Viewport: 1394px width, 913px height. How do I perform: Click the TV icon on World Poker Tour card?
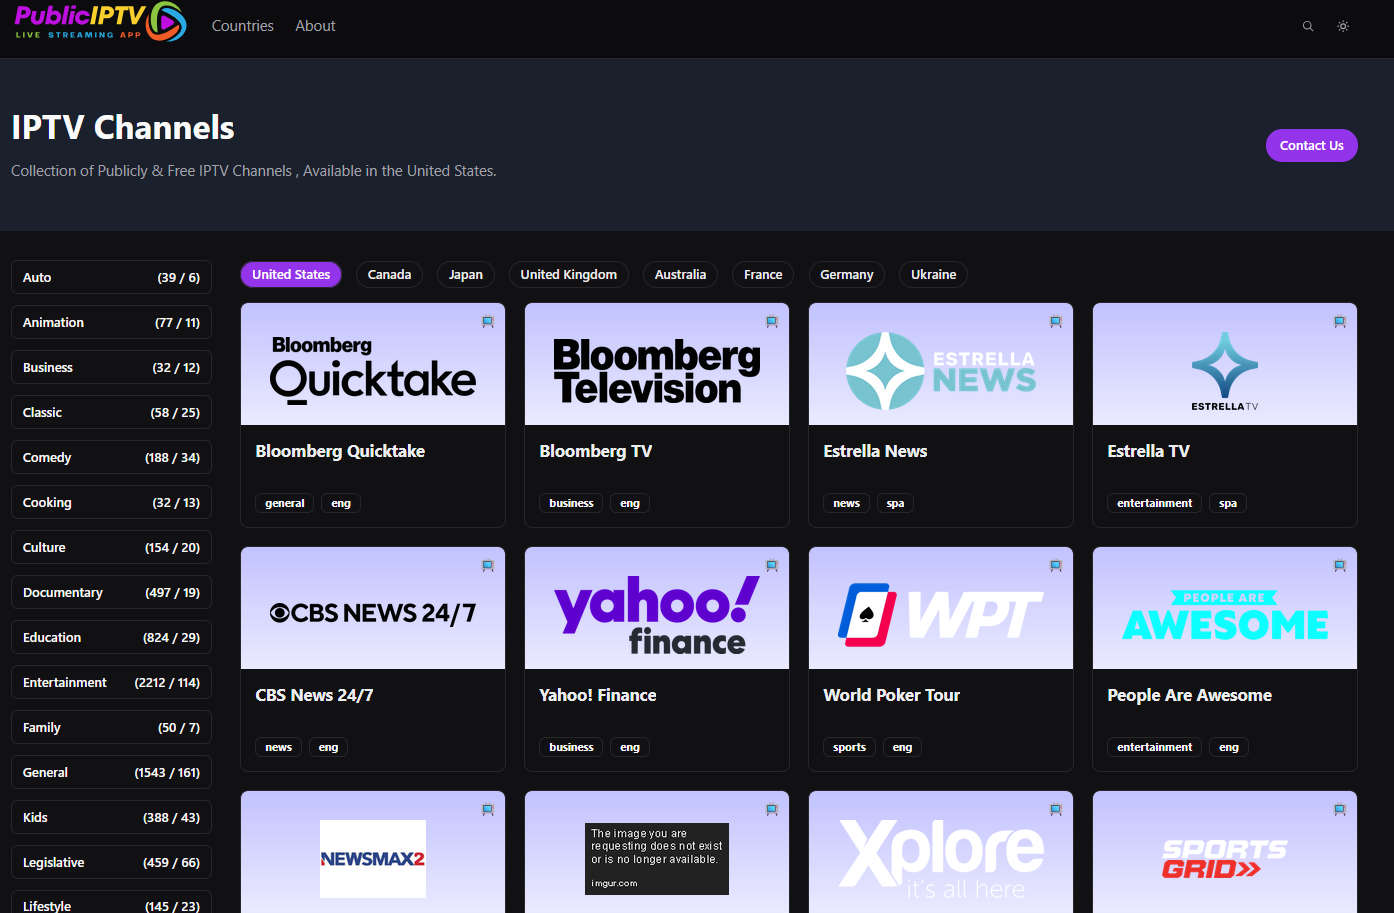tap(1056, 566)
